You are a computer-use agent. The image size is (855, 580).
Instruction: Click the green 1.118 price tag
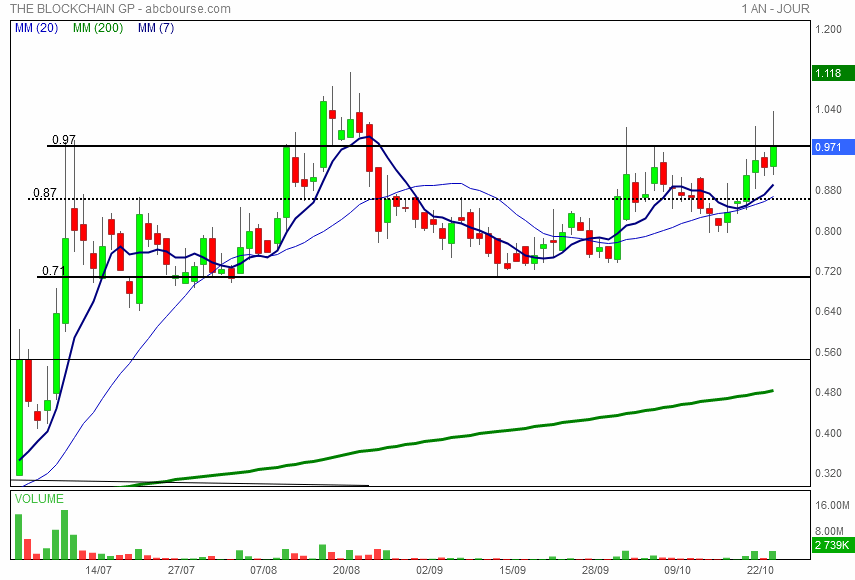click(833, 73)
